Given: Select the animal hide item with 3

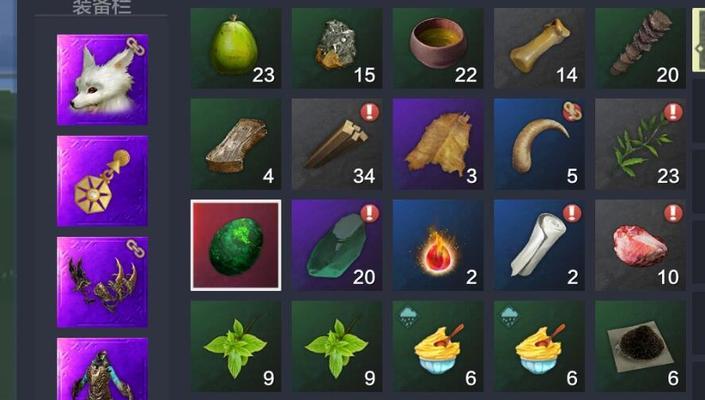Looking at the screenshot, I should pos(438,144).
